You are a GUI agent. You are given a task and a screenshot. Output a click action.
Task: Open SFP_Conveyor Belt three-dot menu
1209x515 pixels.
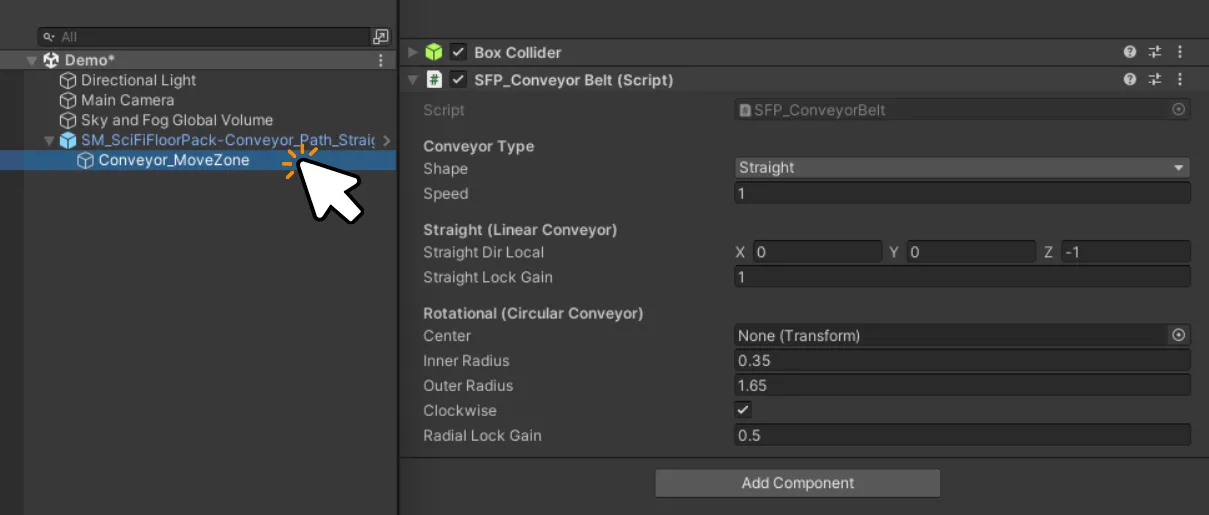[1180, 79]
